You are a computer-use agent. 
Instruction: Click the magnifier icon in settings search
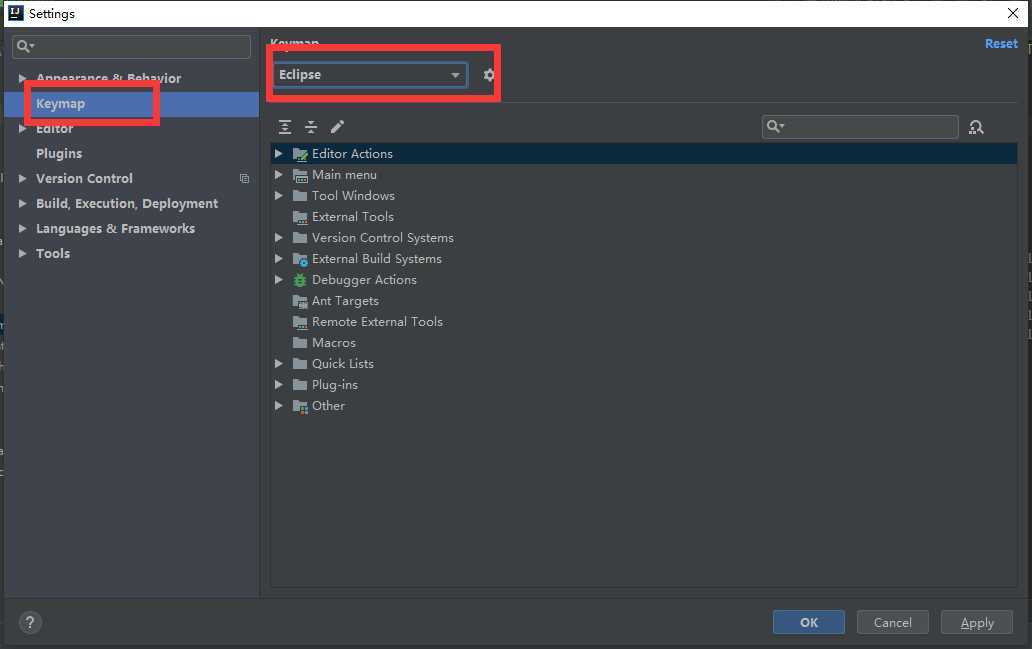[25, 46]
